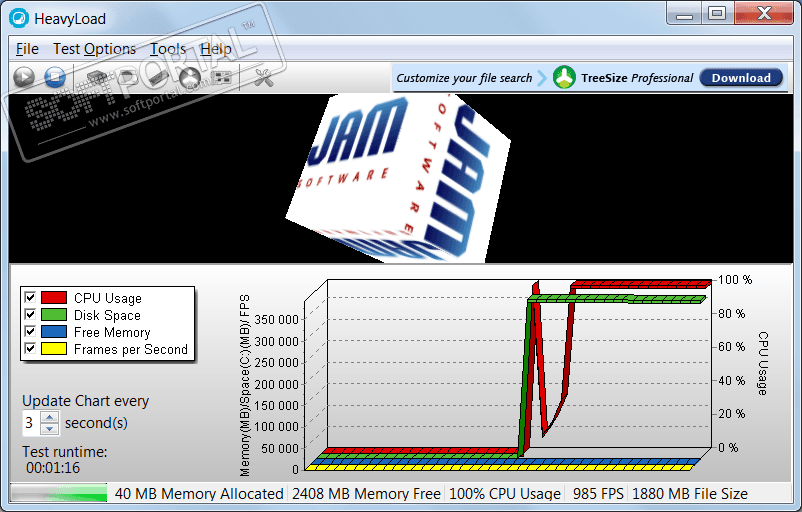Minimize the HeavyLoad window

pyautogui.click(x=684, y=14)
